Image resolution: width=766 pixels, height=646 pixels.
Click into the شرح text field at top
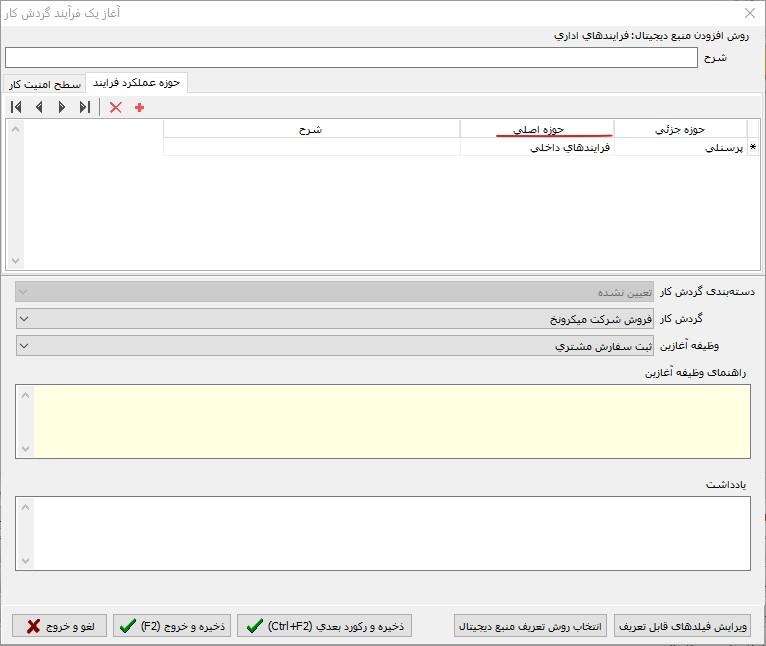(x=350, y=58)
